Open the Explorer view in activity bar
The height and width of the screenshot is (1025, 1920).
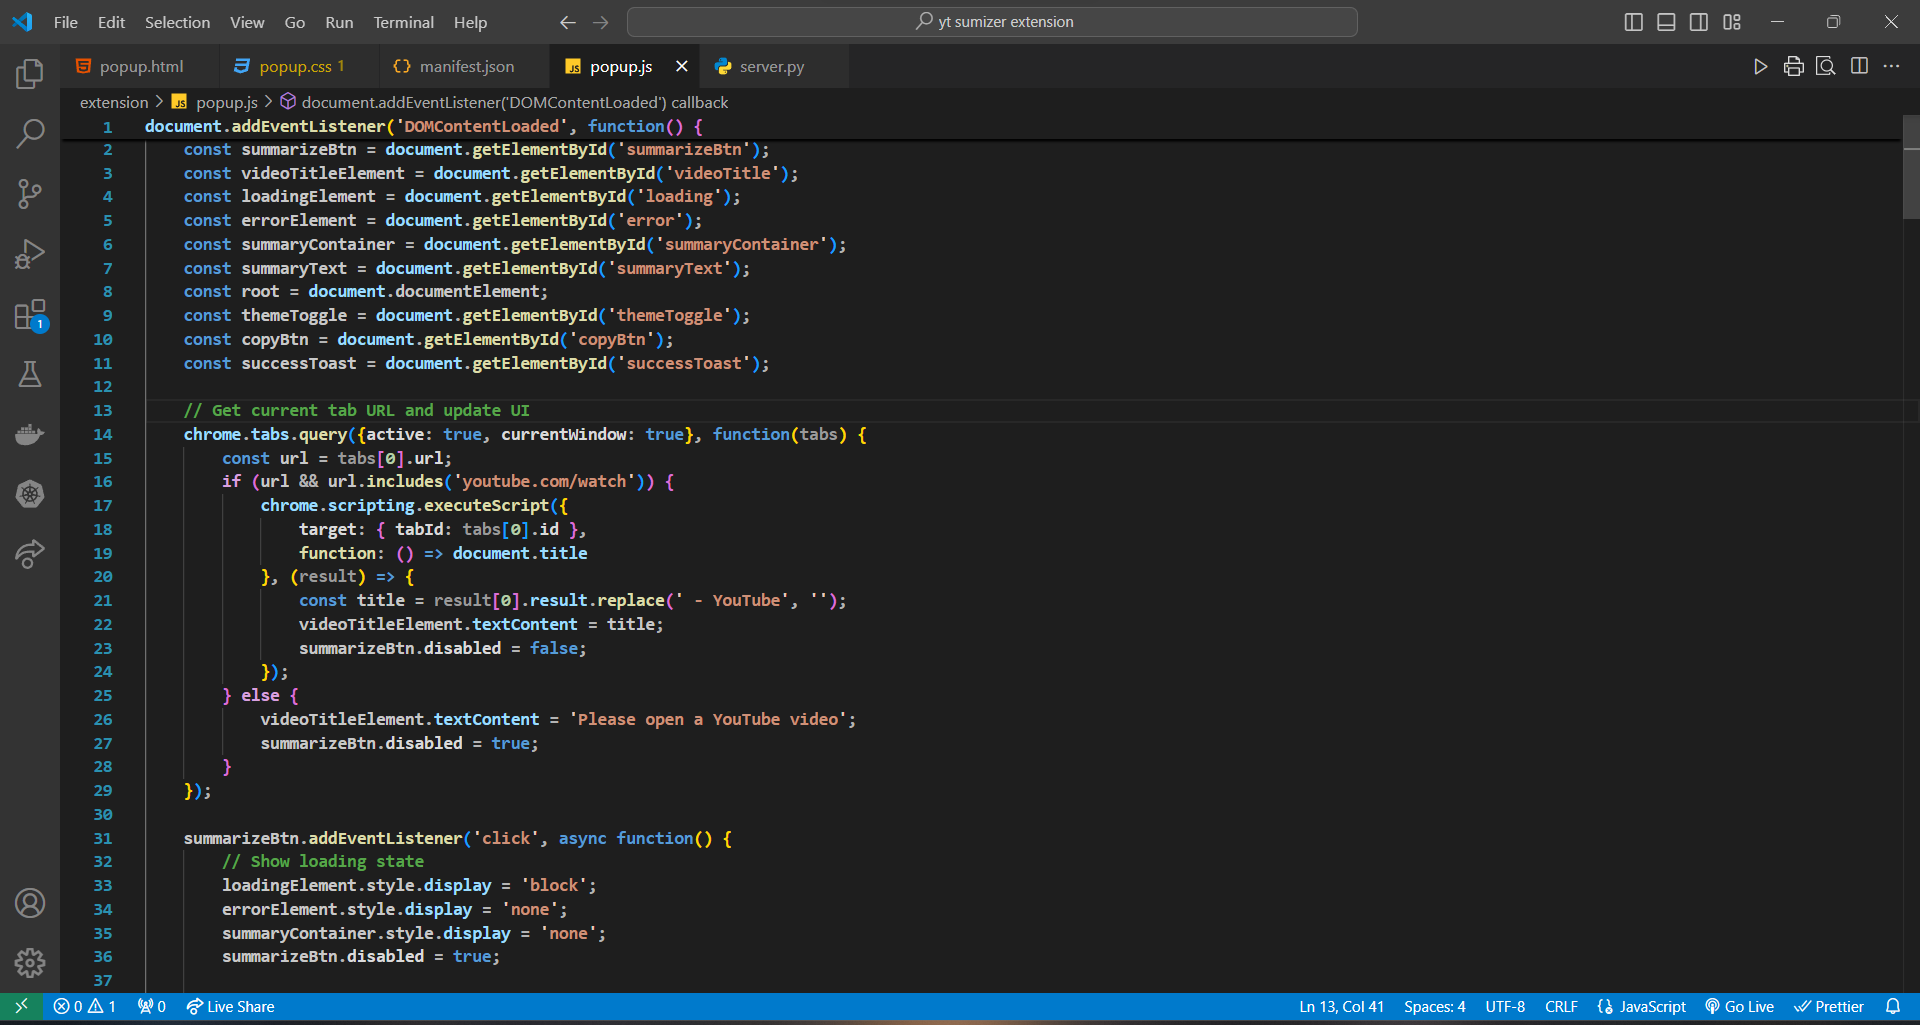point(30,73)
